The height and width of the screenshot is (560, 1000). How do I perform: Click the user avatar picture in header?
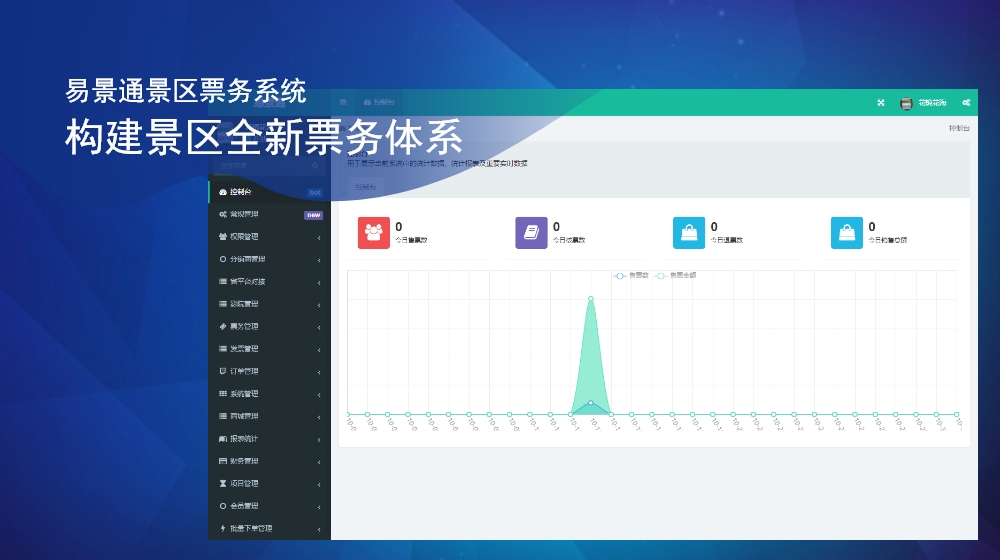906,103
